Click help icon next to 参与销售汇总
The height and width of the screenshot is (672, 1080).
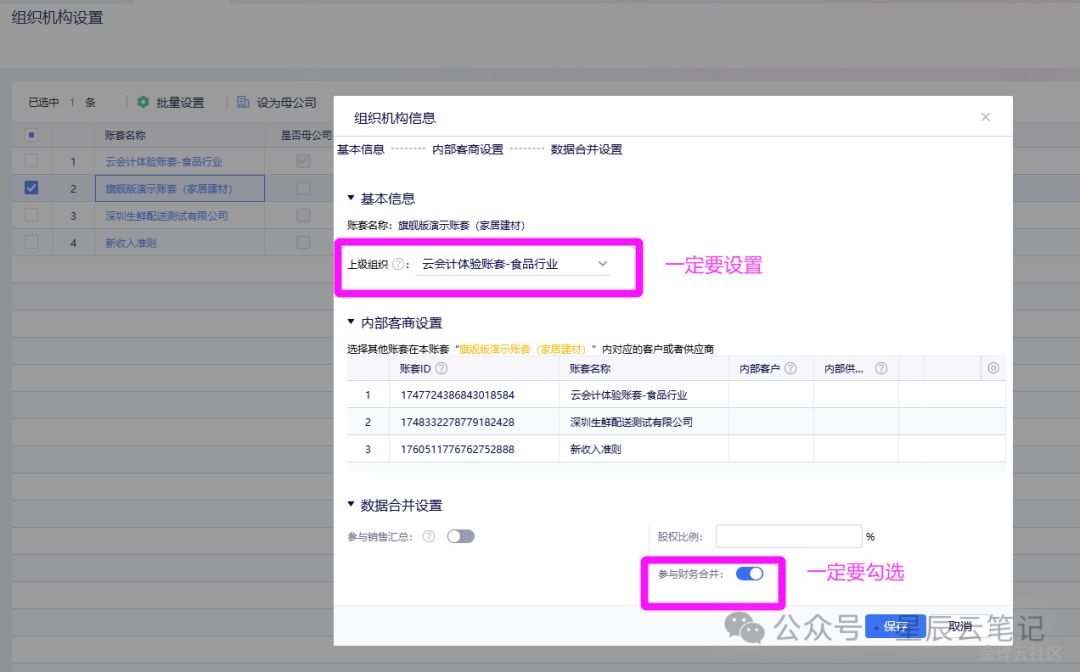tap(429, 537)
